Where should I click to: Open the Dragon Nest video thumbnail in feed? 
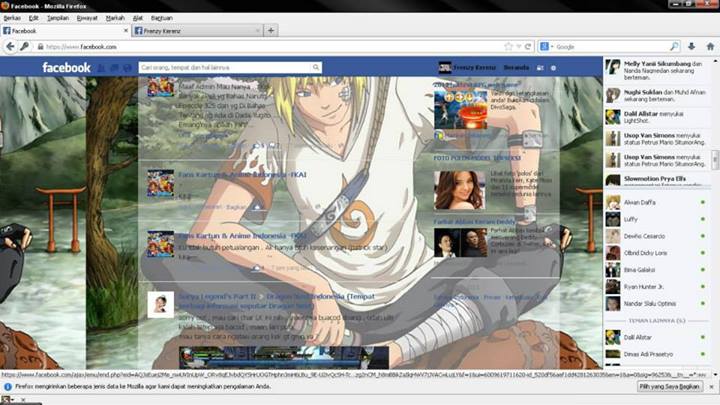[284, 357]
